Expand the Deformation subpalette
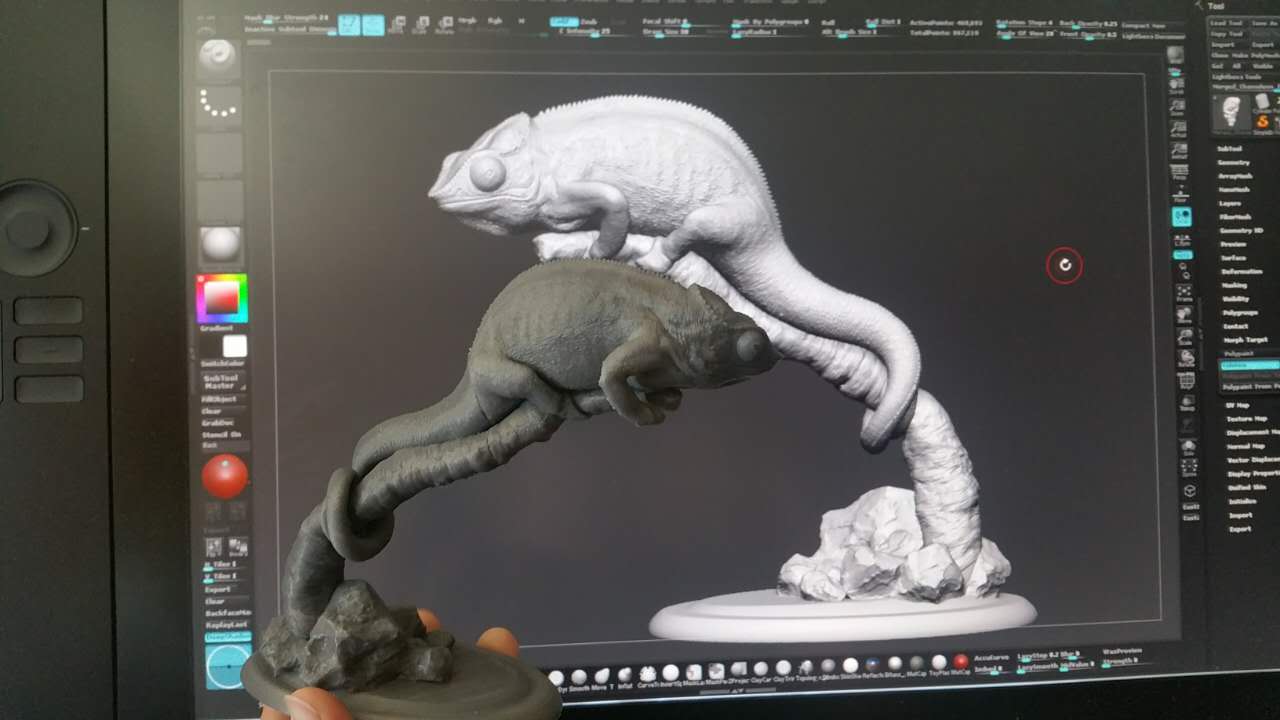 point(1241,271)
